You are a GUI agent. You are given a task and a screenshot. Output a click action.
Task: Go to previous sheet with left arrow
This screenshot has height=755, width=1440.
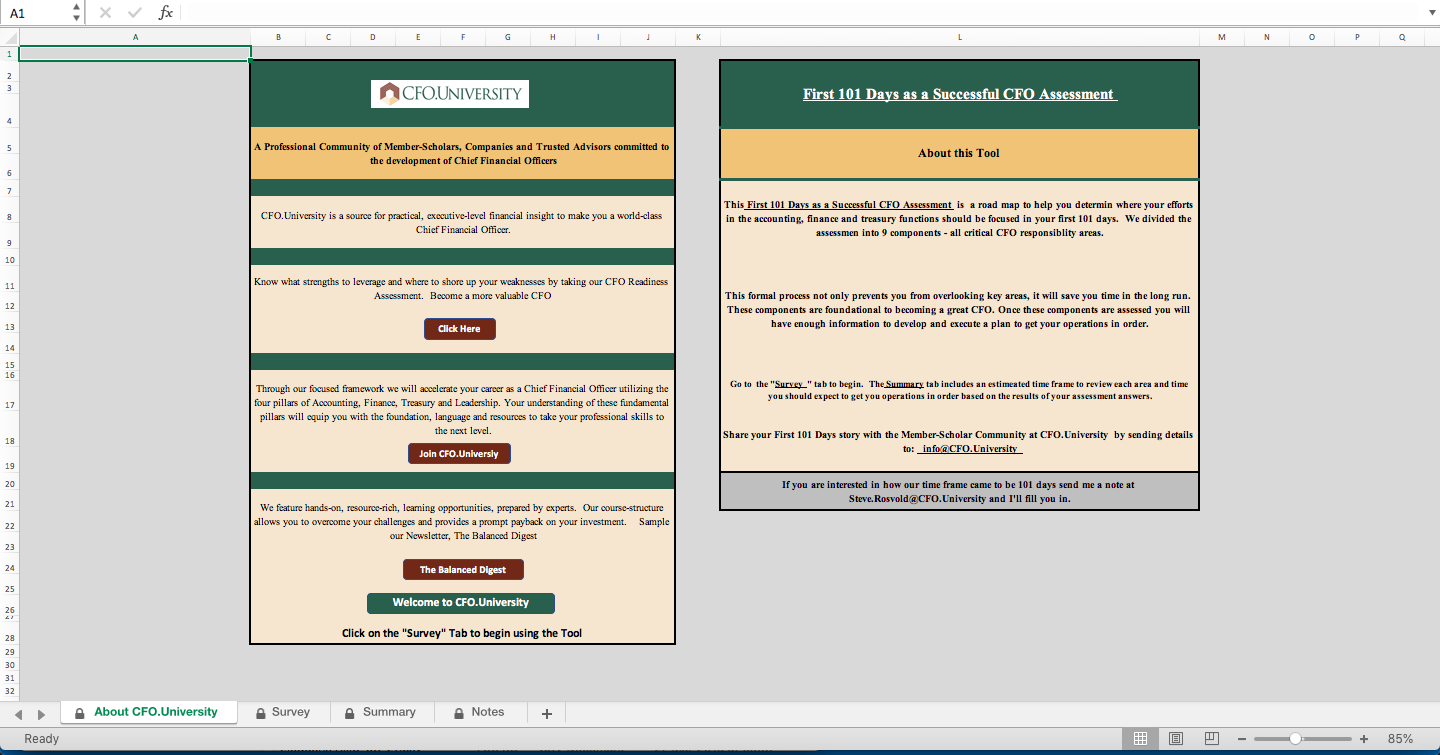(17, 714)
